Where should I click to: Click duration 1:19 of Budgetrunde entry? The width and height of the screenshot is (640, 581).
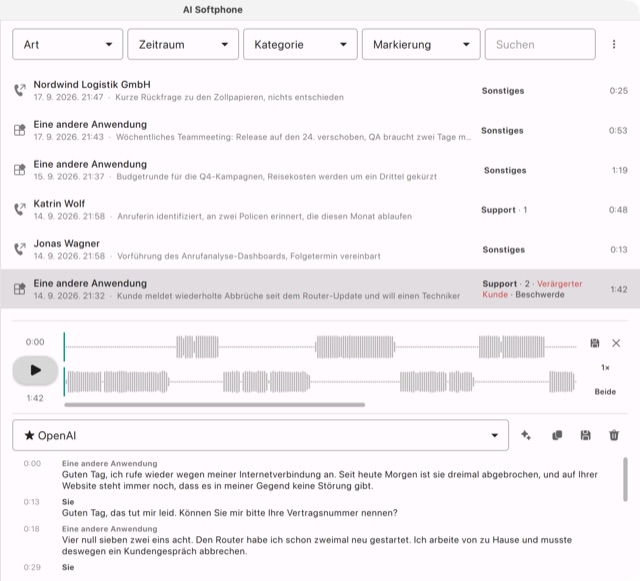pos(619,170)
